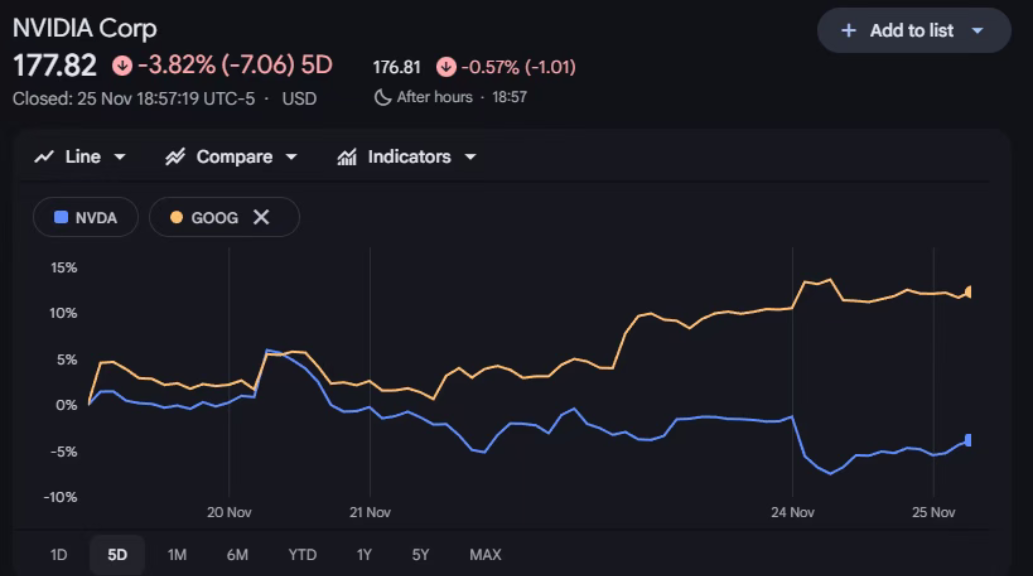This screenshot has width=1033, height=576.
Task: Select the YTD time range tab
Action: [x=301, y=554]
